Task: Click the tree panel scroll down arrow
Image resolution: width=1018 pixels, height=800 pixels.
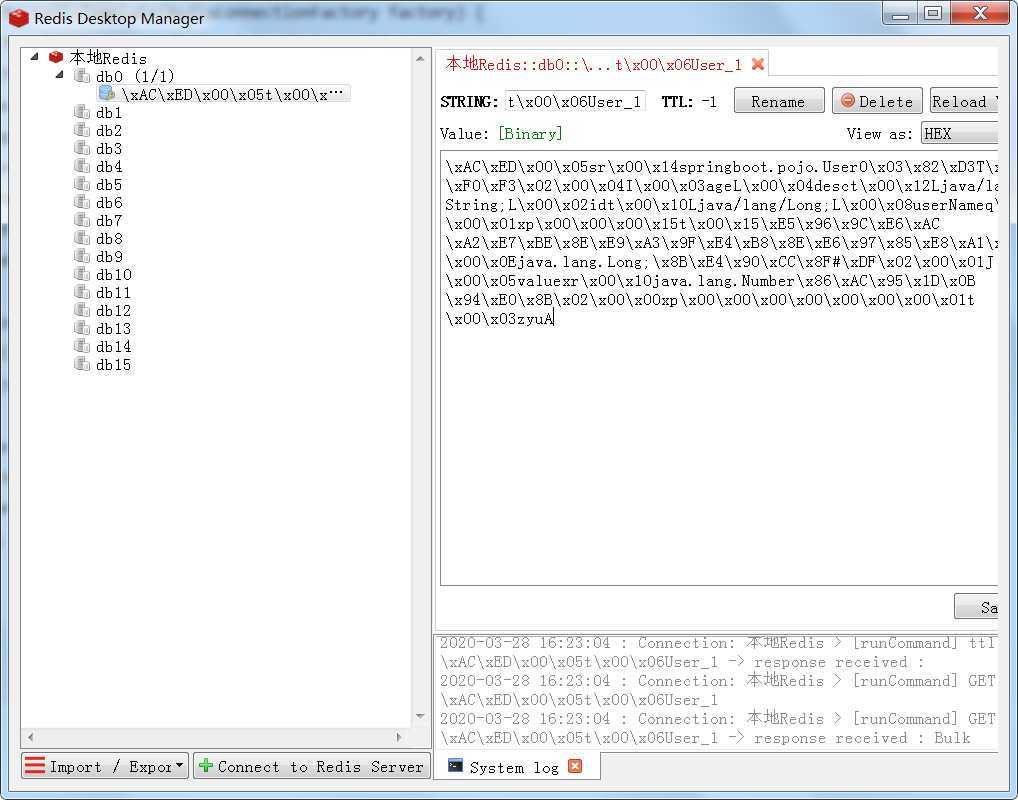Action: coord(420,716)
